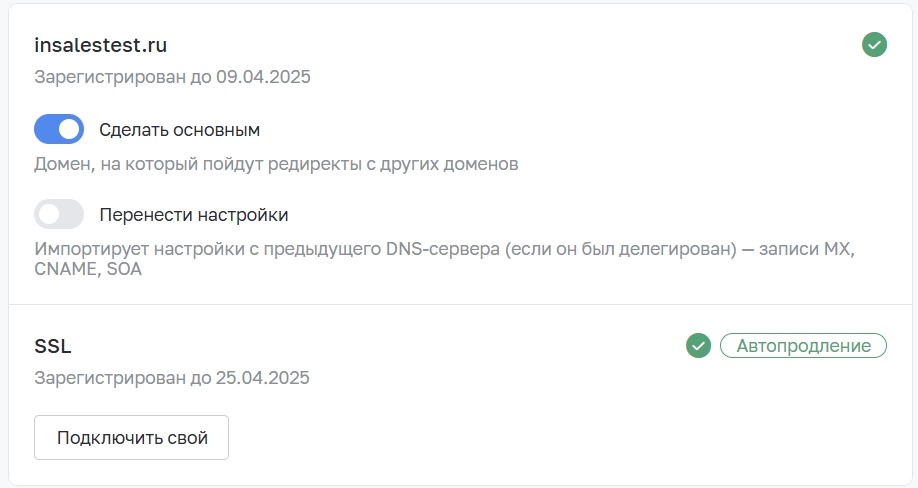Click the Перенести настройки label text
This screenshot has height=488, width=918.
tap(194, 215)
